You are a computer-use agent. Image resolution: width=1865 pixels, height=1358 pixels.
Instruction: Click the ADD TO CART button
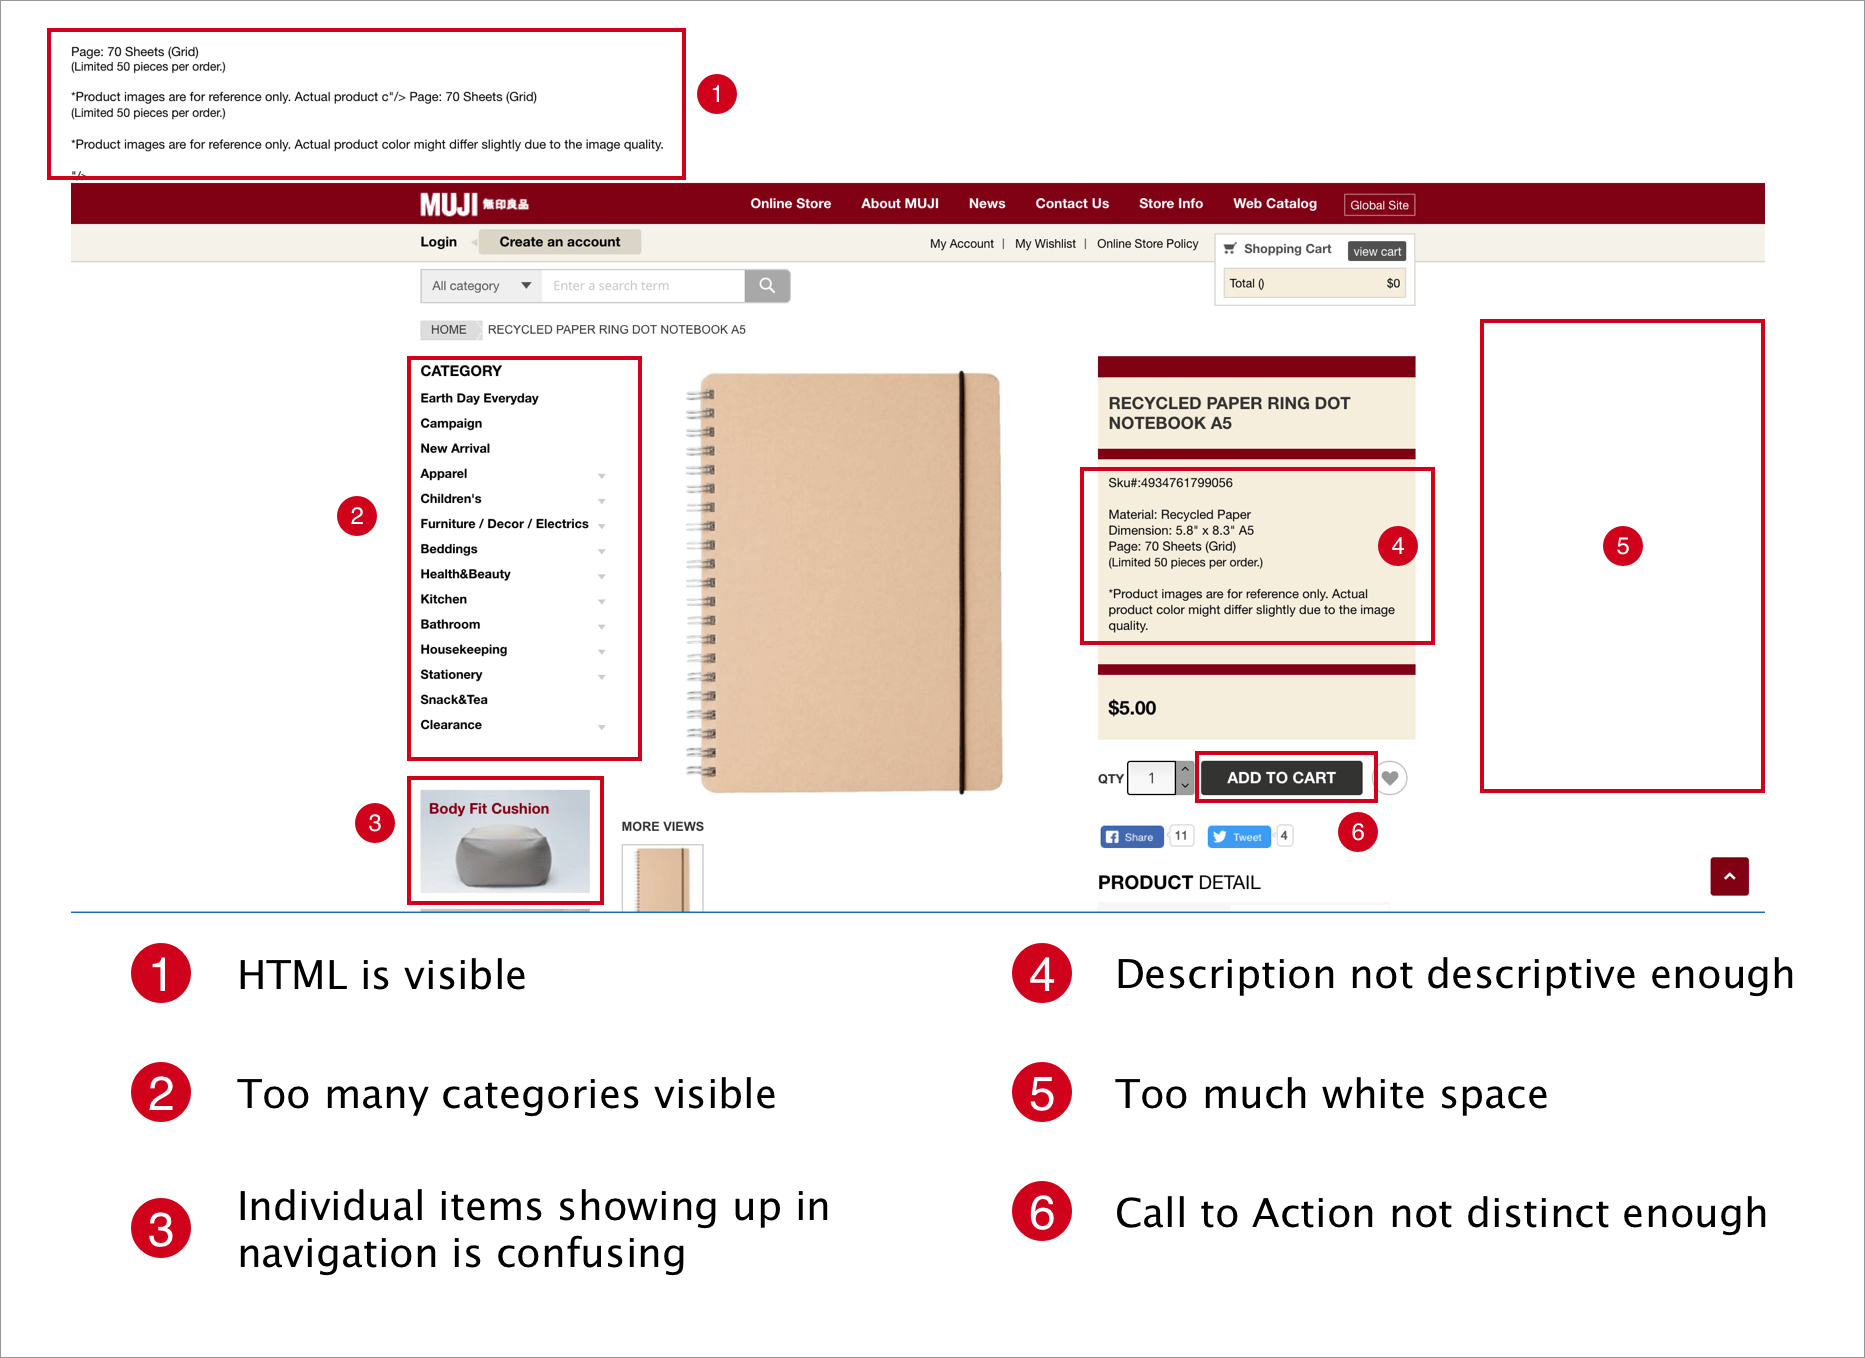[1281, 778]
